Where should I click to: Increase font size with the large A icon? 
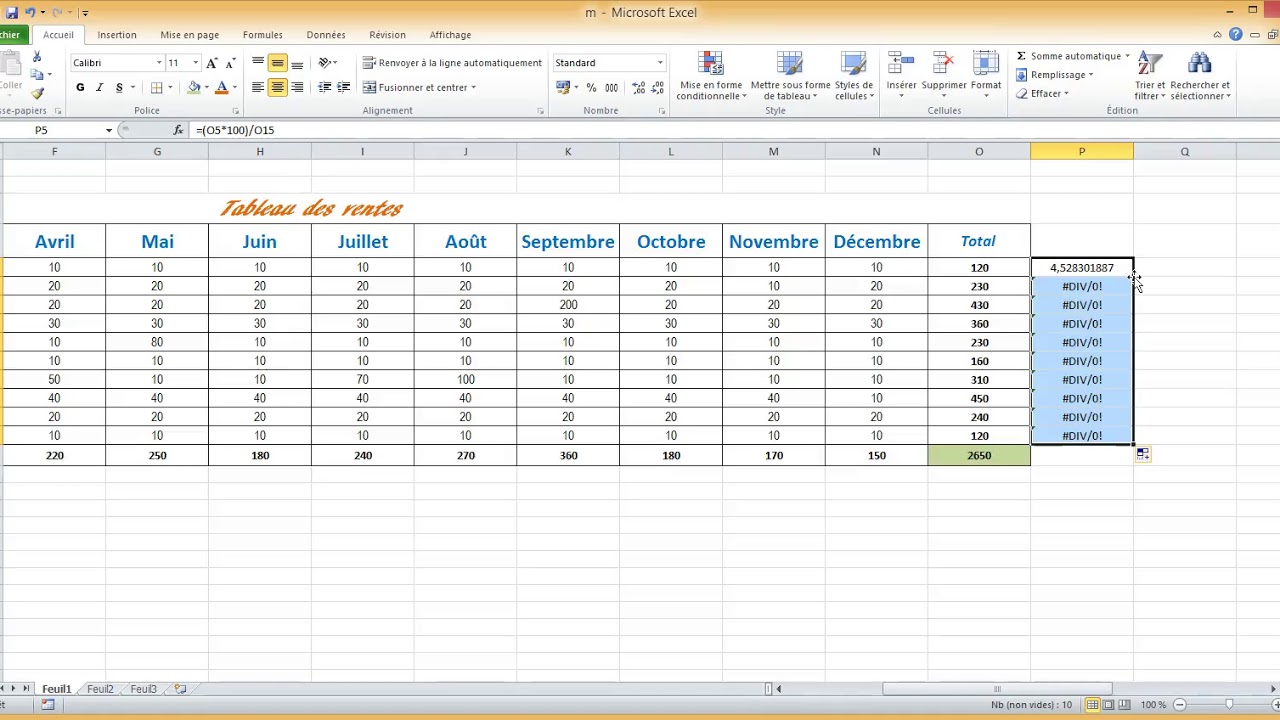tap(212, 63)
